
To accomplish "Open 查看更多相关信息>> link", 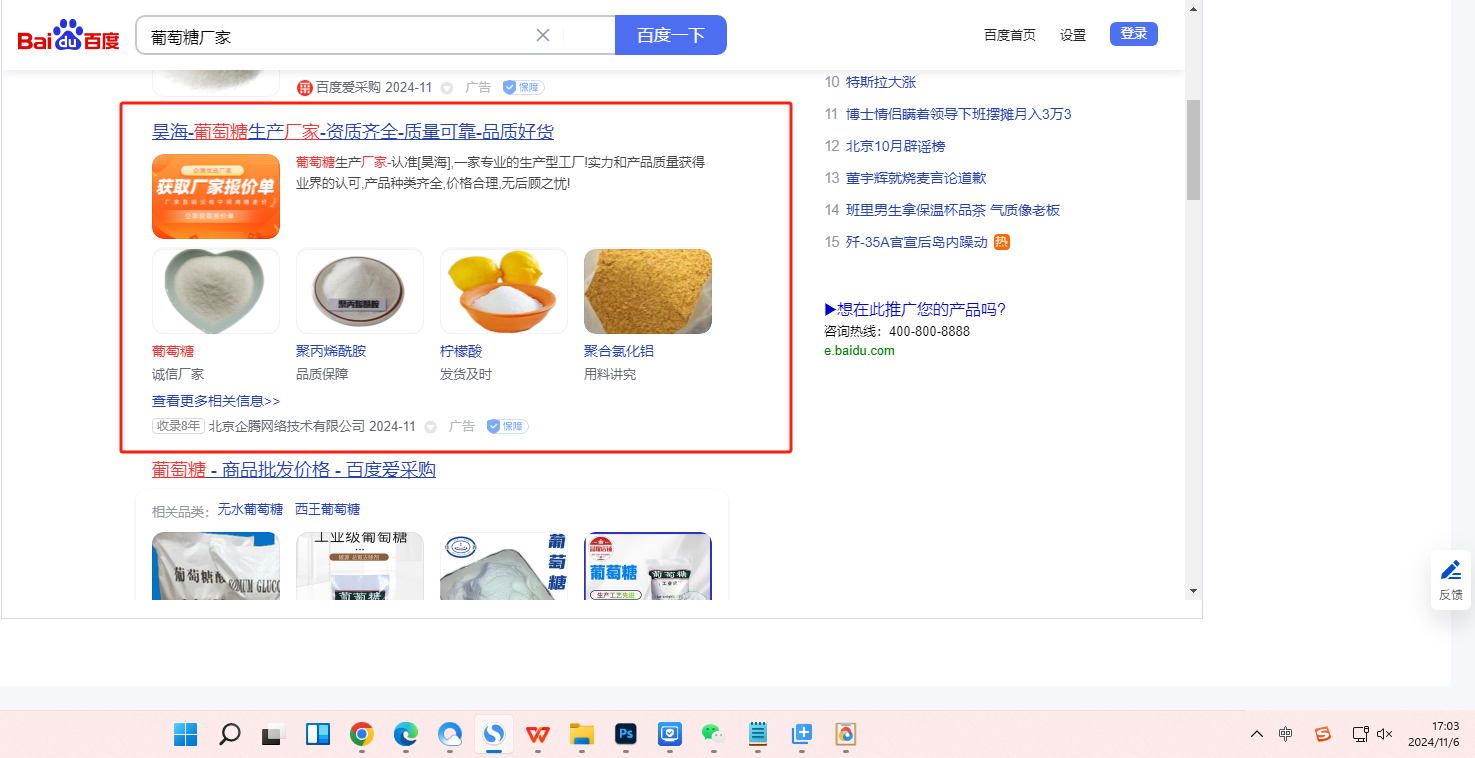I will point(216,401).
